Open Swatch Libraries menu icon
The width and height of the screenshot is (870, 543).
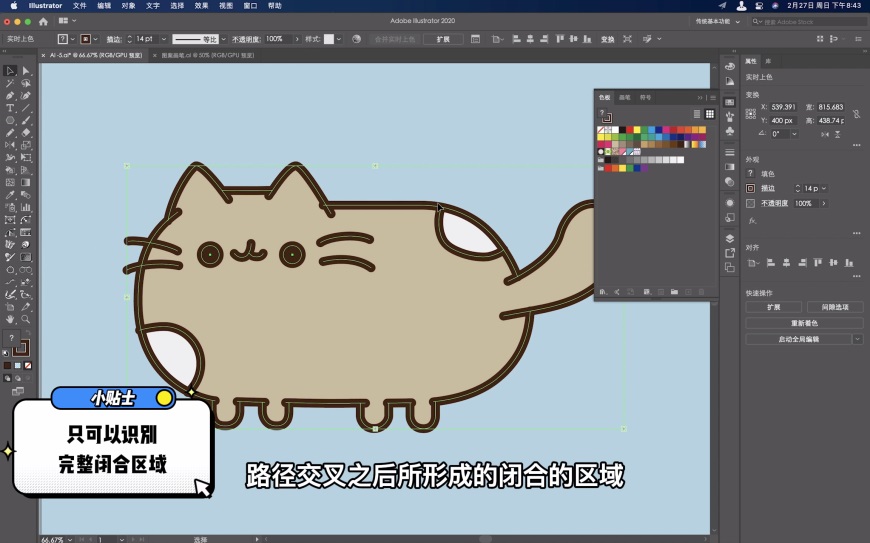603,292
